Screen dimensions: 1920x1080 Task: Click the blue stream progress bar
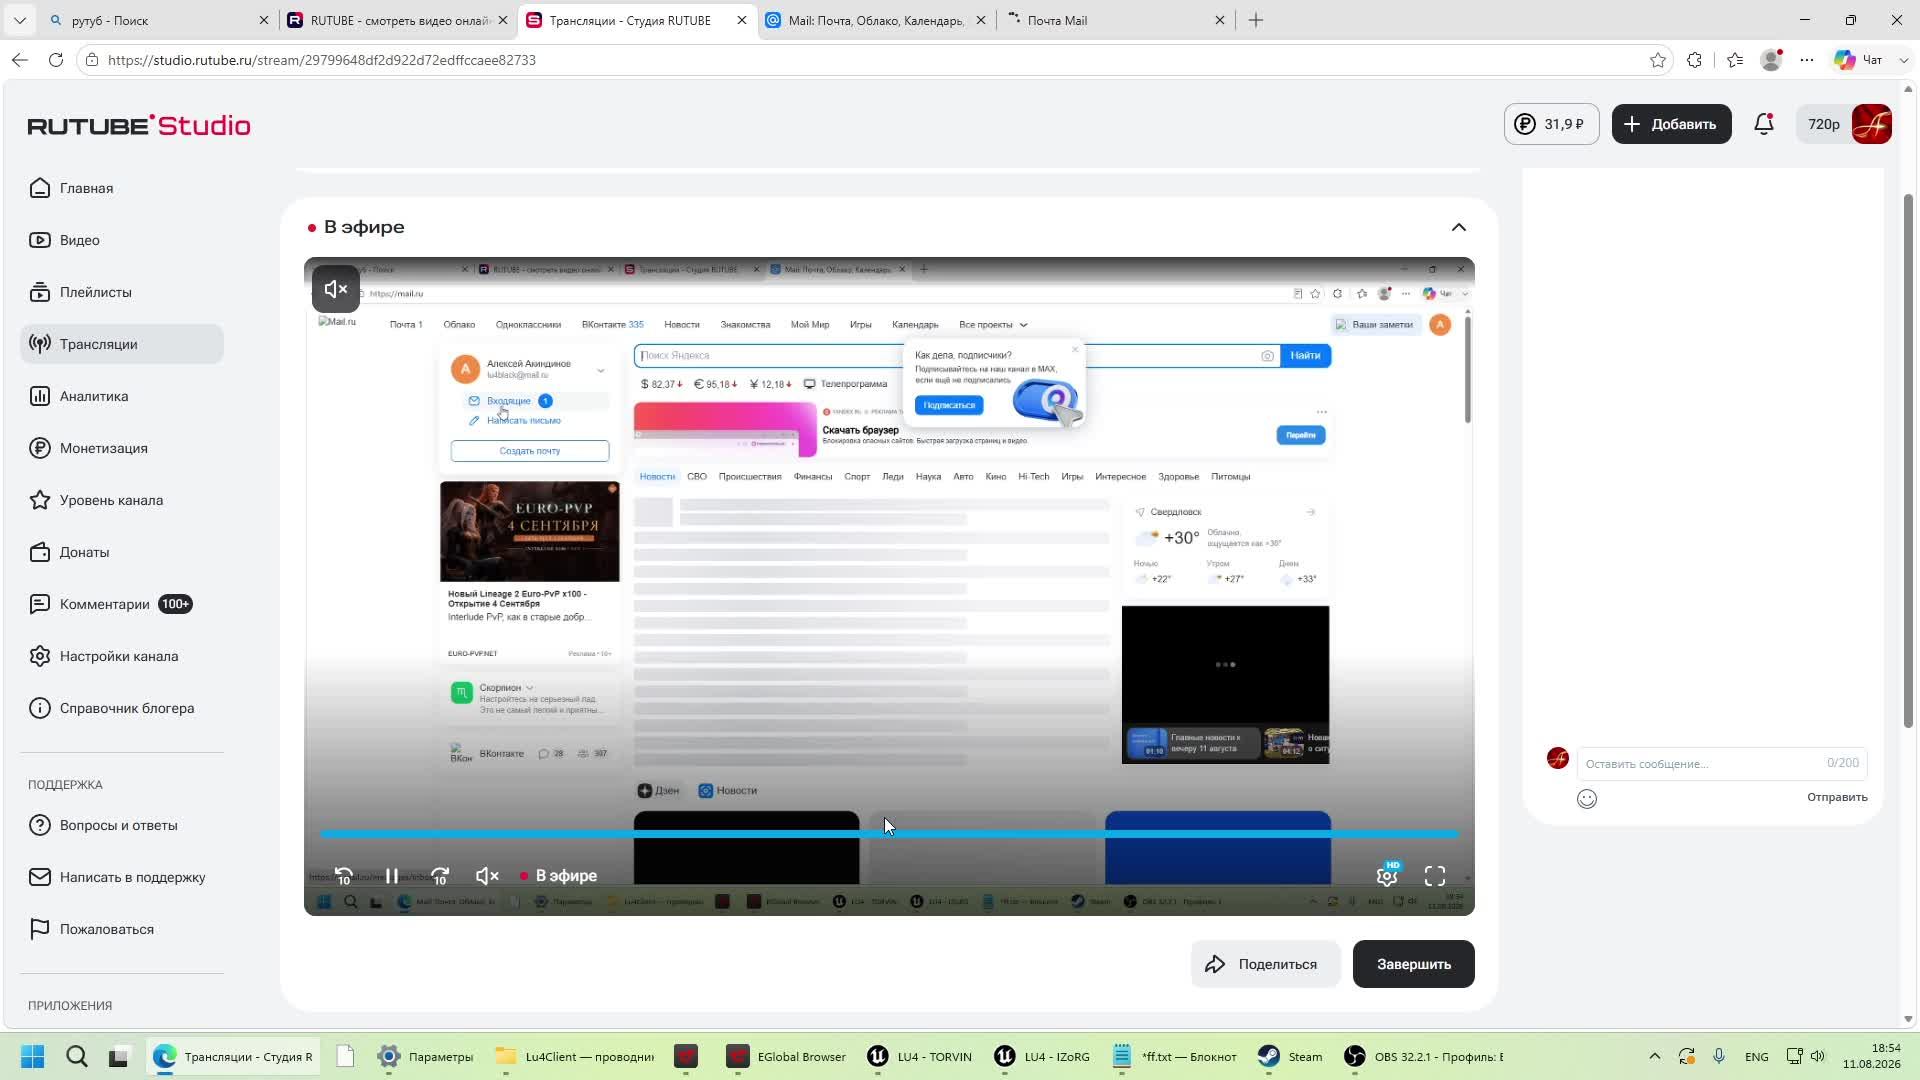point(889,833)
